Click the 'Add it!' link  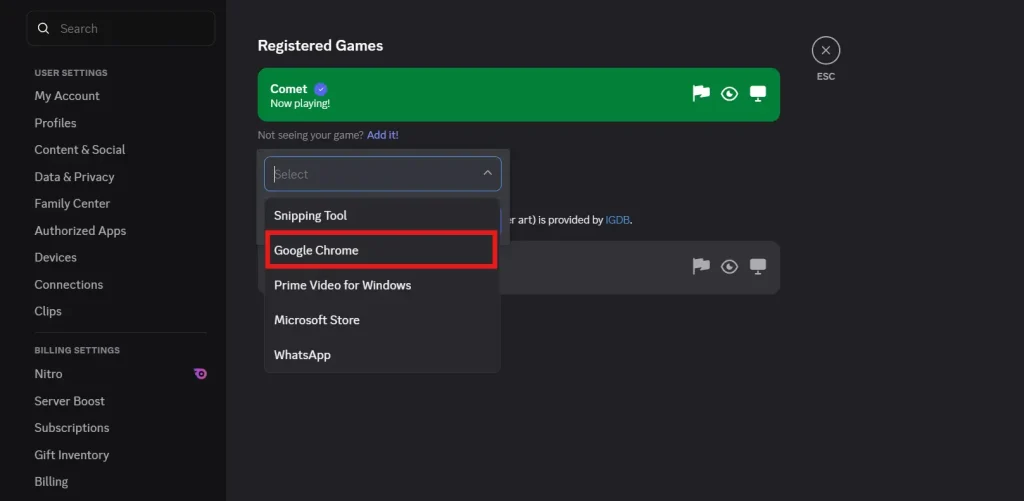(382, 135)
